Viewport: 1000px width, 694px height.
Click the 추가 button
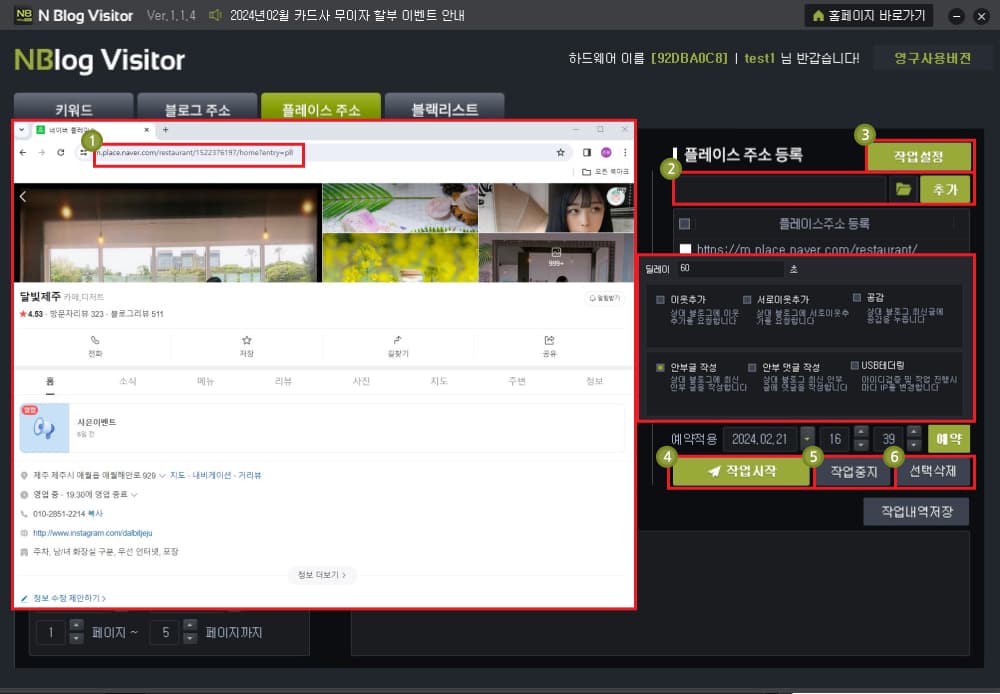click(x=945, y=189)
